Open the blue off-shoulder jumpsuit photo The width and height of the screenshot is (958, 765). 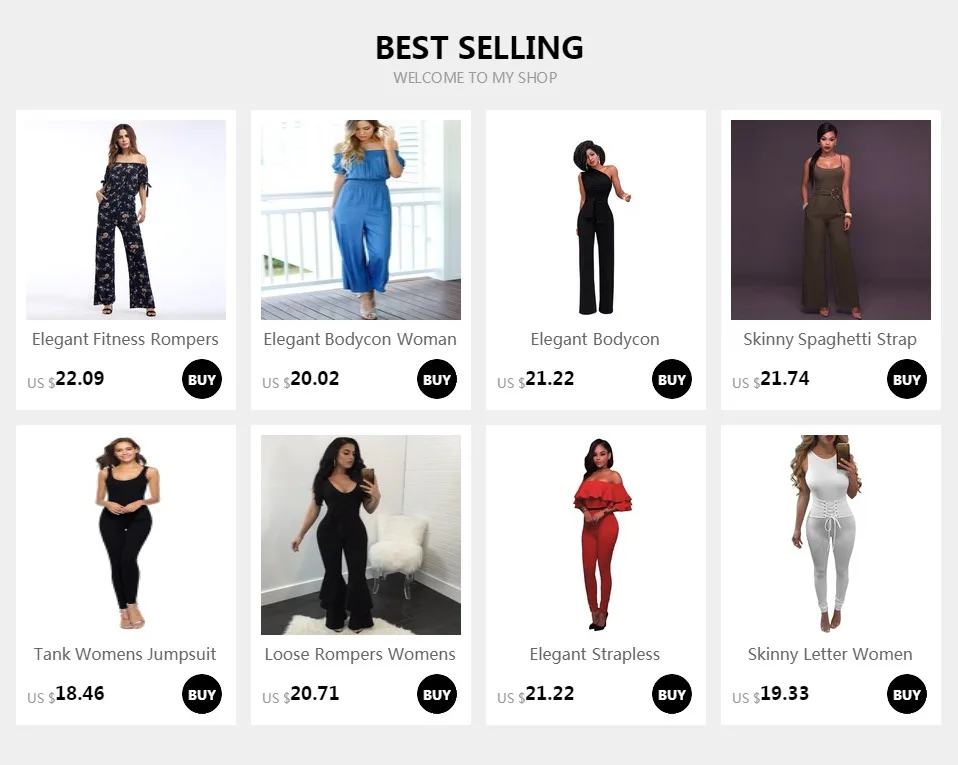tap(361, 220)
